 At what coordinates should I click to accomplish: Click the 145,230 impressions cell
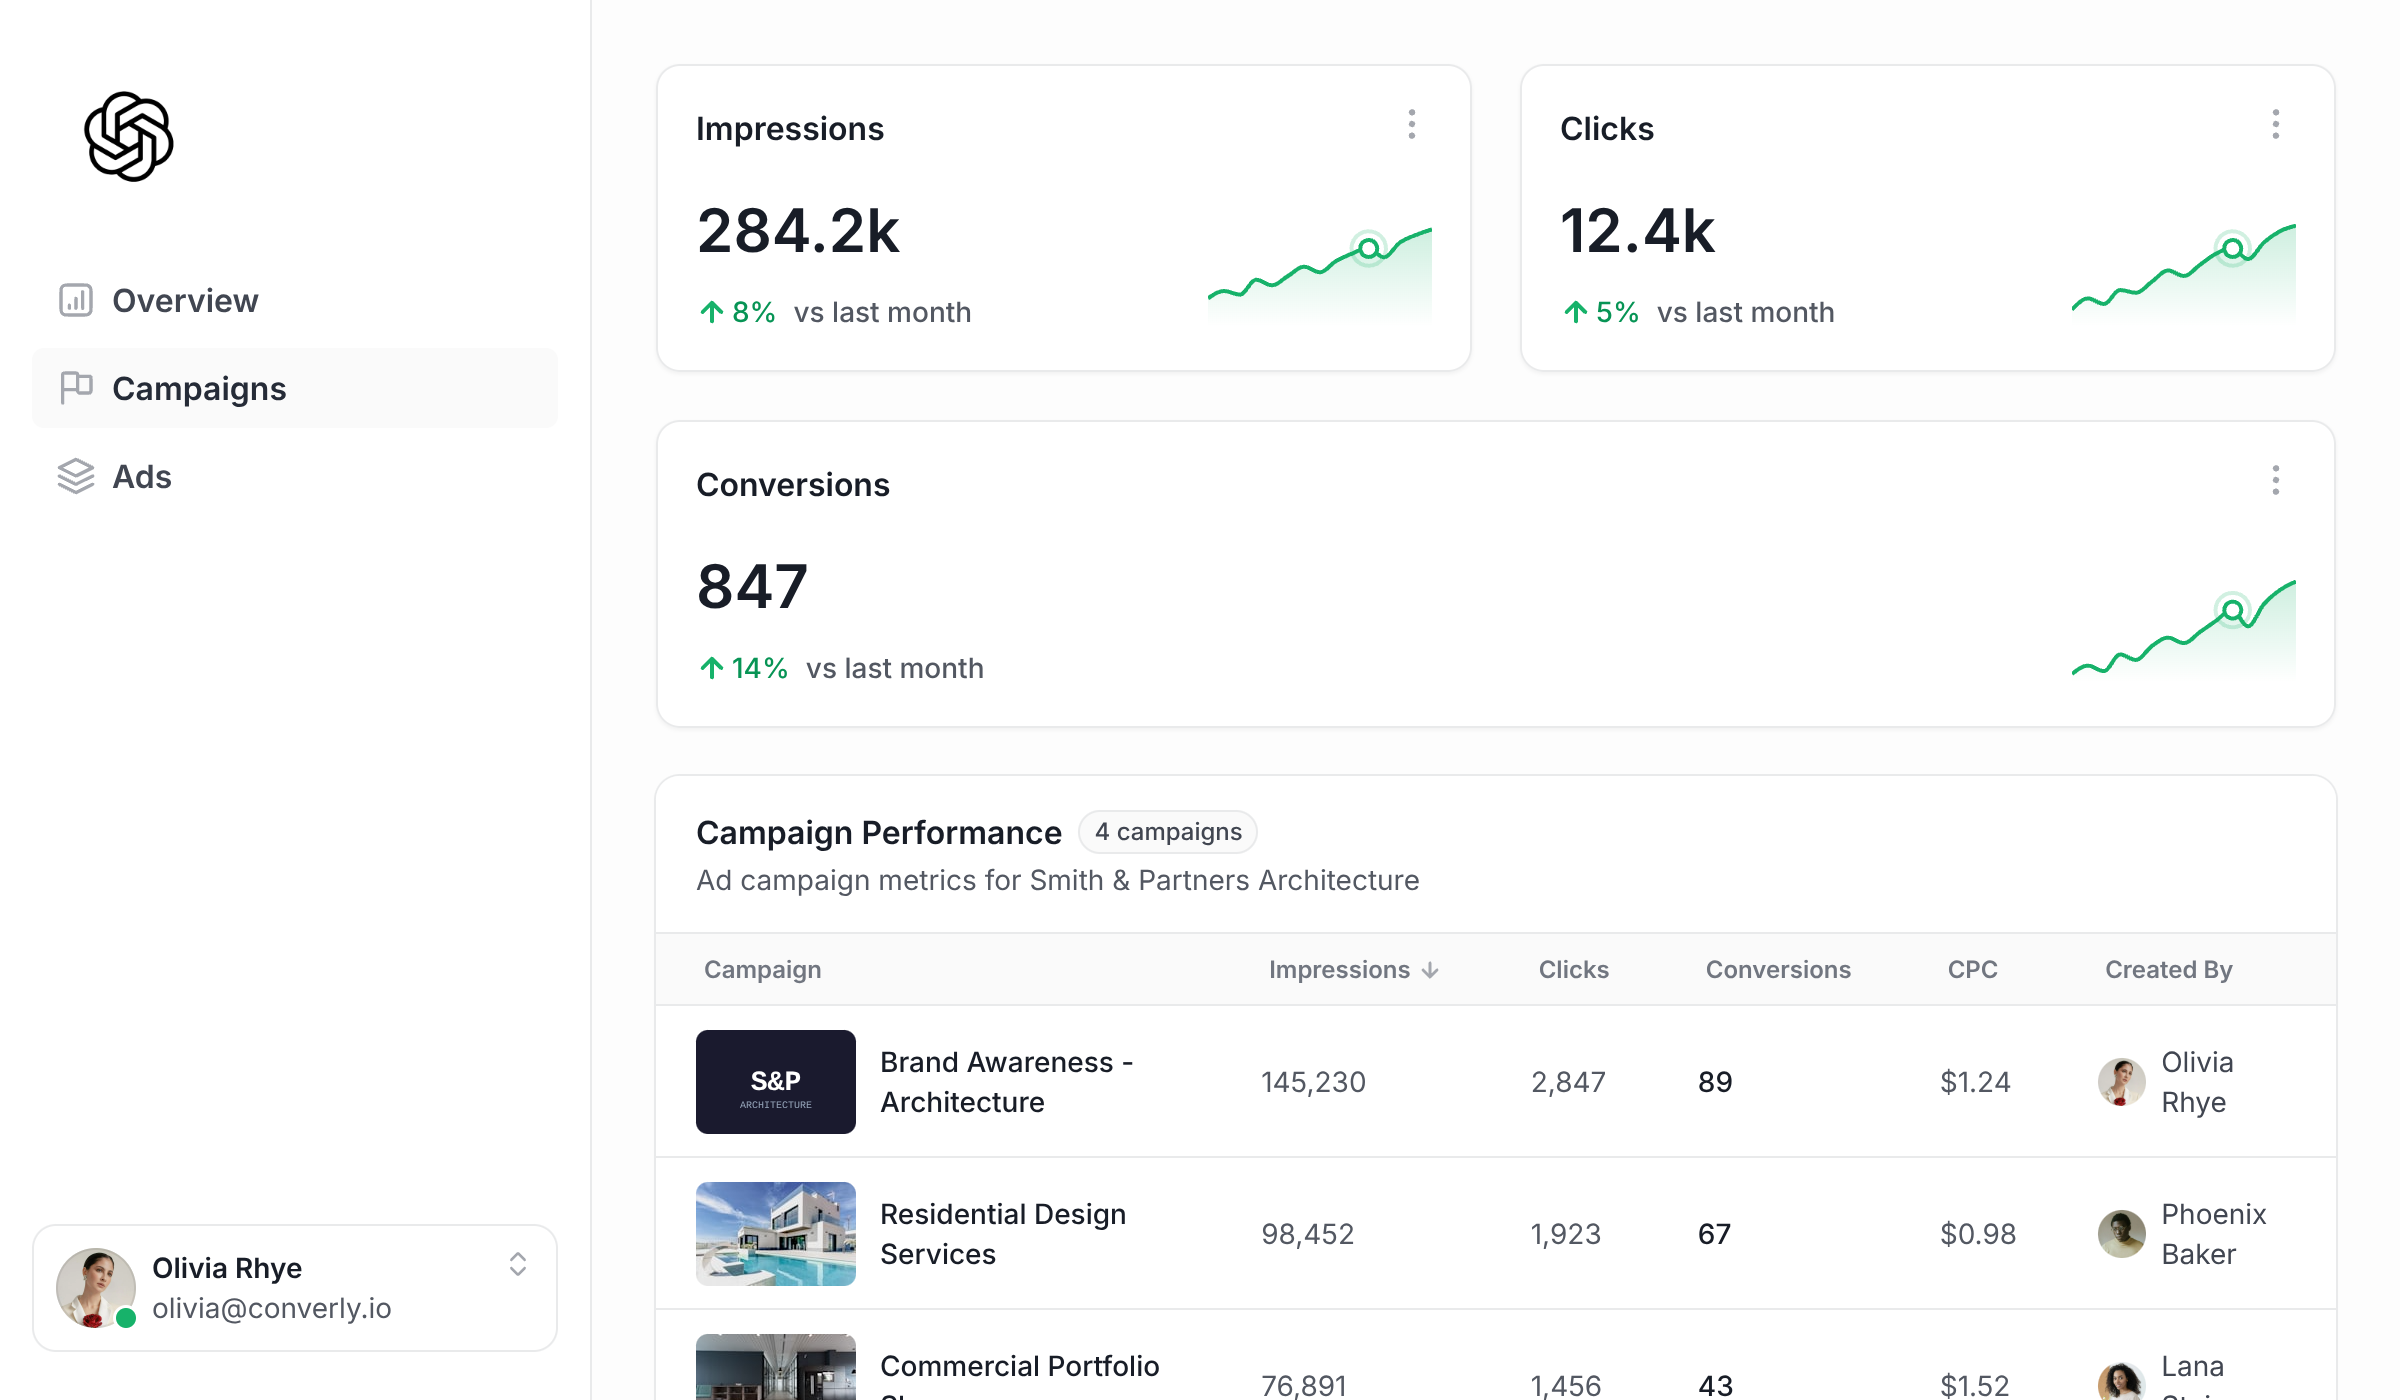pos(1313,1082)
